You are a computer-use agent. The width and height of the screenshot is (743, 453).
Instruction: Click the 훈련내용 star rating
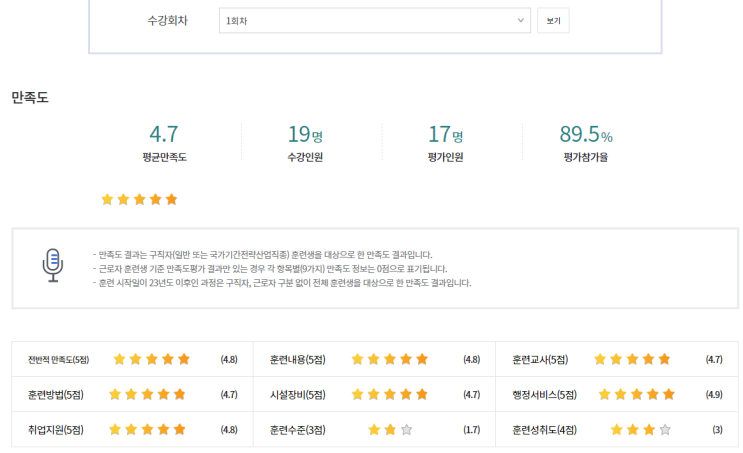pos(389,359)
